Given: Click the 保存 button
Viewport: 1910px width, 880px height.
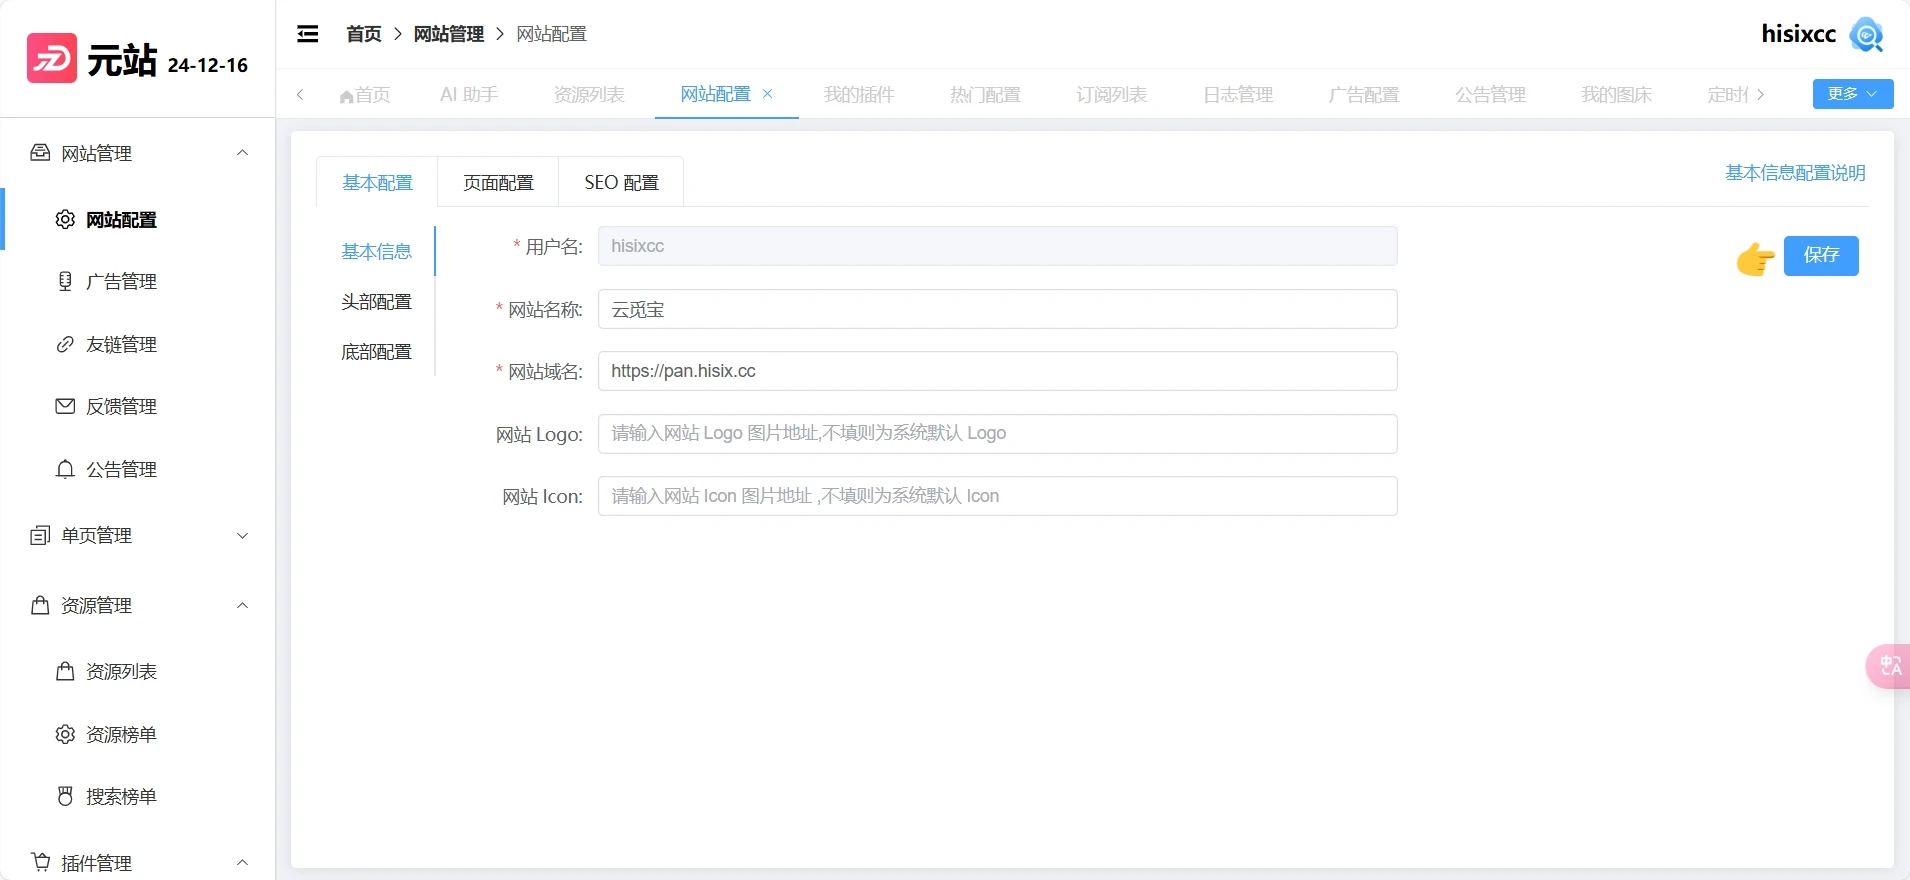Looking at the screenshot, I should pyautogui.click(x=1820, y=256).
